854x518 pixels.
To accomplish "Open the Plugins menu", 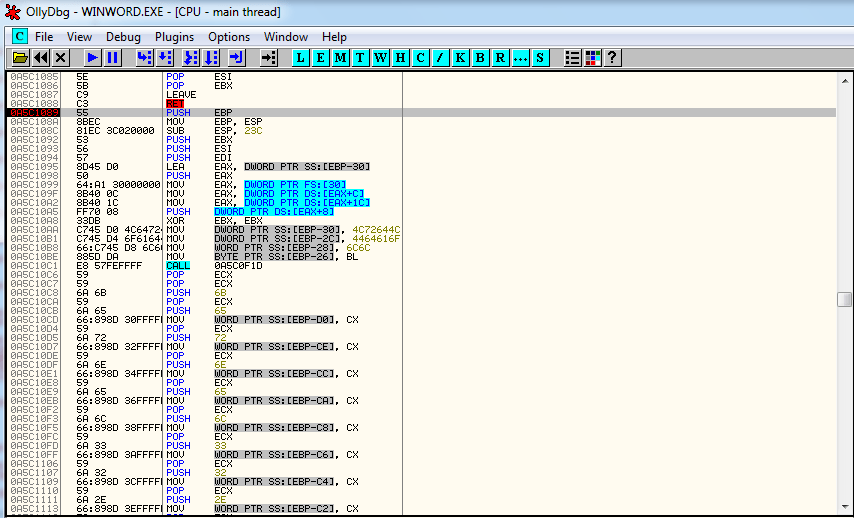I will [x=174, y=37].
